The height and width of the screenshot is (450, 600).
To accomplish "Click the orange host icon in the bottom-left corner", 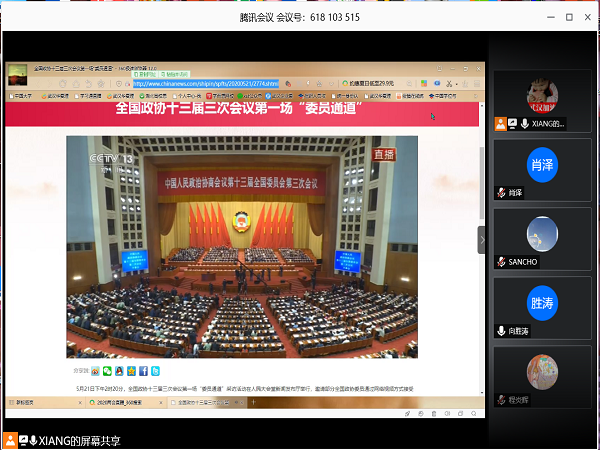I will pos(10,440).
